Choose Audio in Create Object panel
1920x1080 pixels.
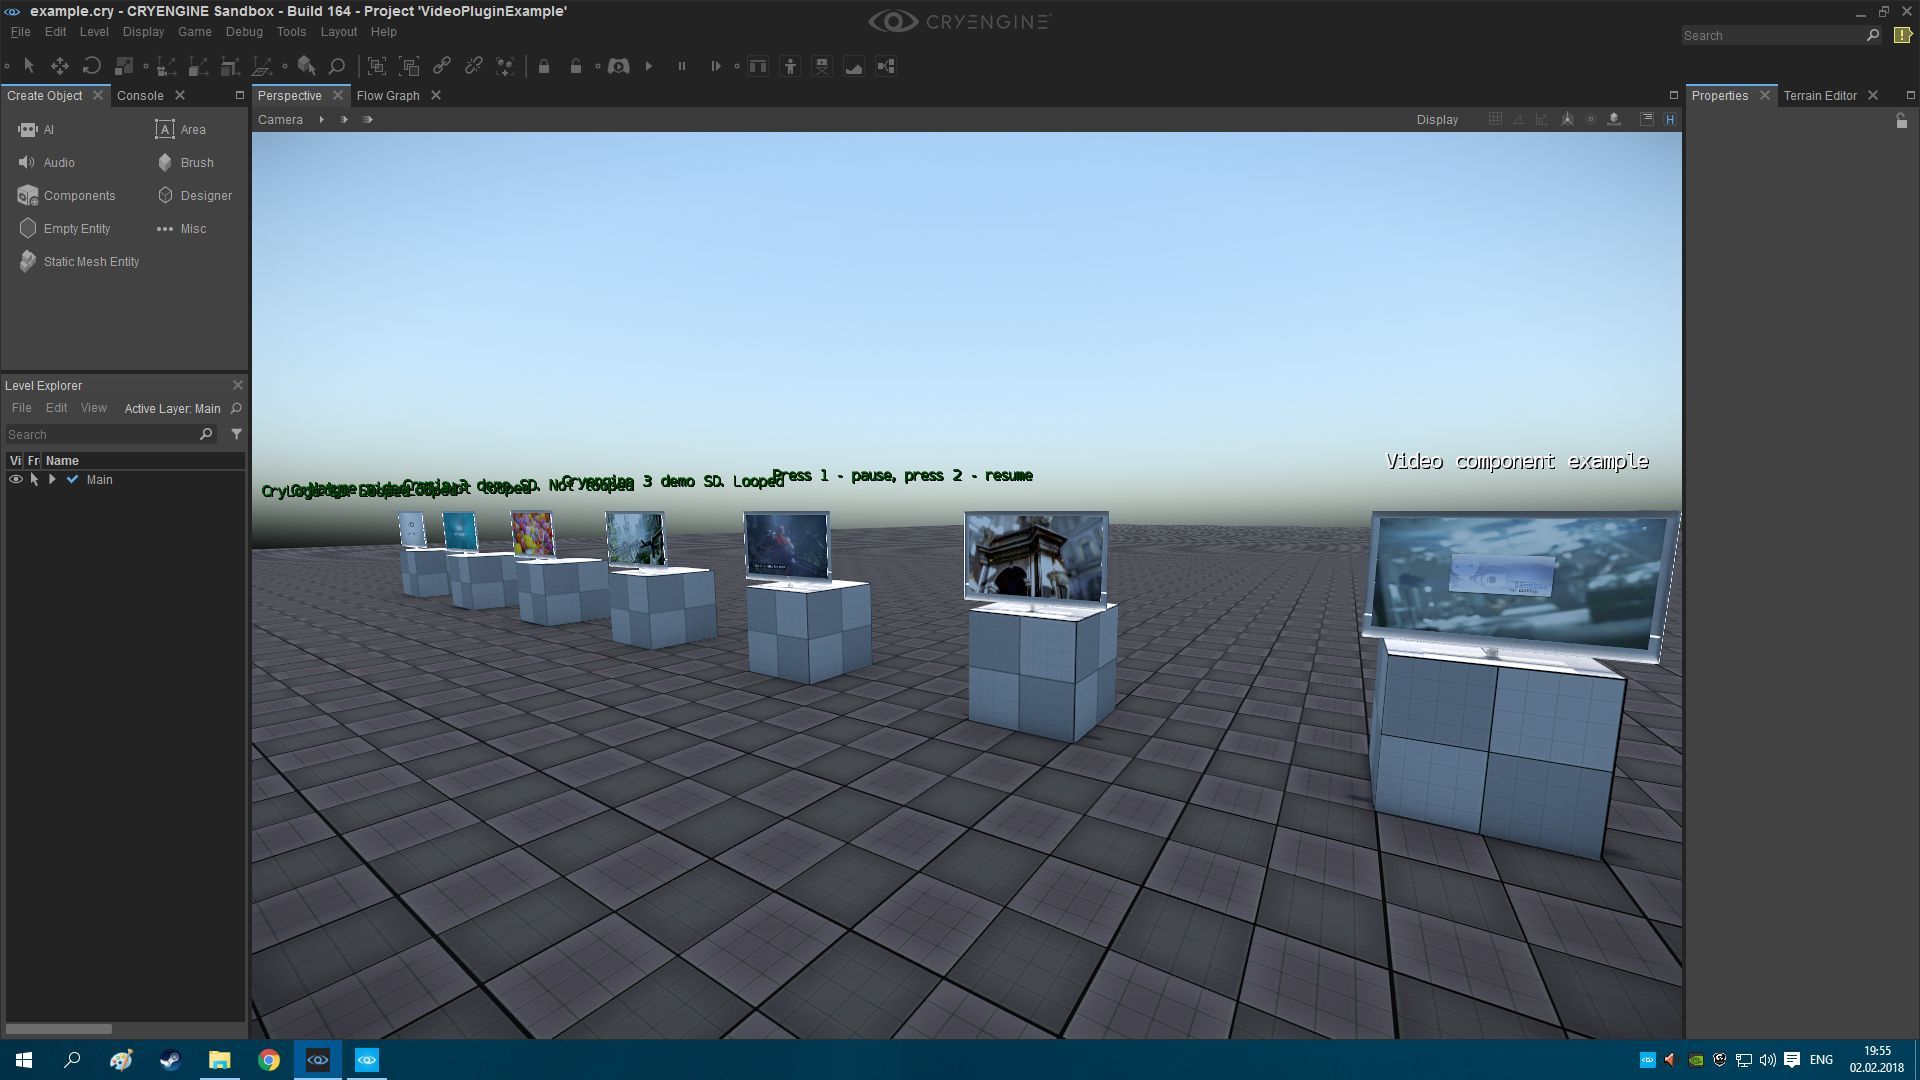(x=46, y=163)
